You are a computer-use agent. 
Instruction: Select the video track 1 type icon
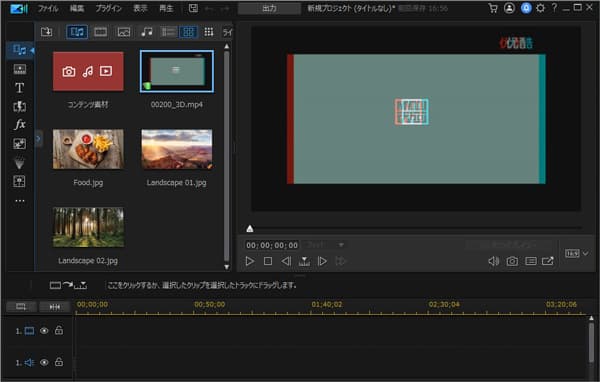pyautogui.click(x=29, y=331)
